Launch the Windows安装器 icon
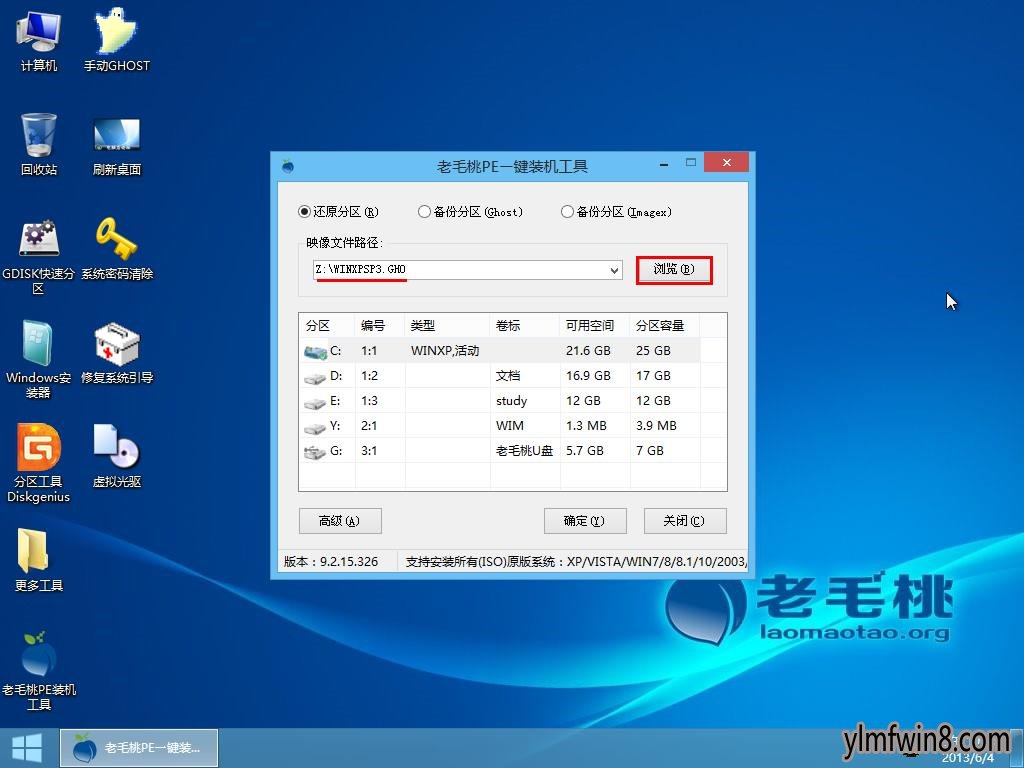Viewport: 1024px width, 768px height. click(x=39, y=359)
